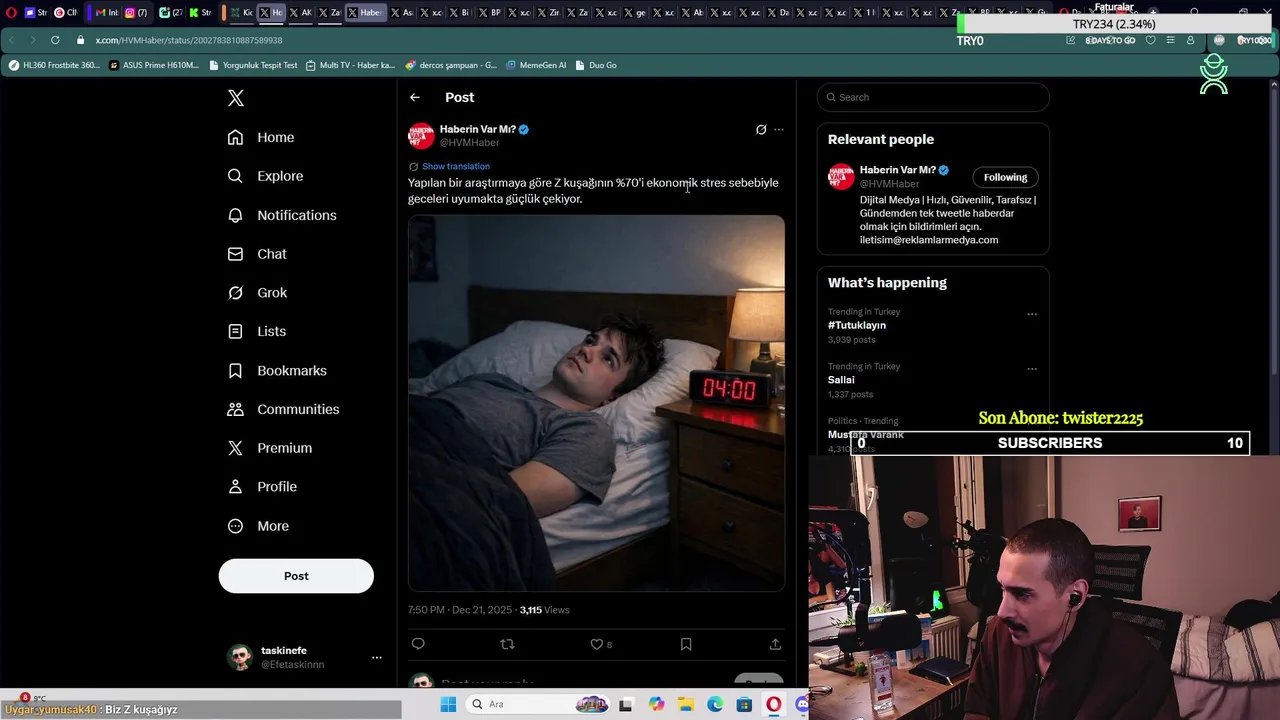Click Show translation link

[456, 166]
